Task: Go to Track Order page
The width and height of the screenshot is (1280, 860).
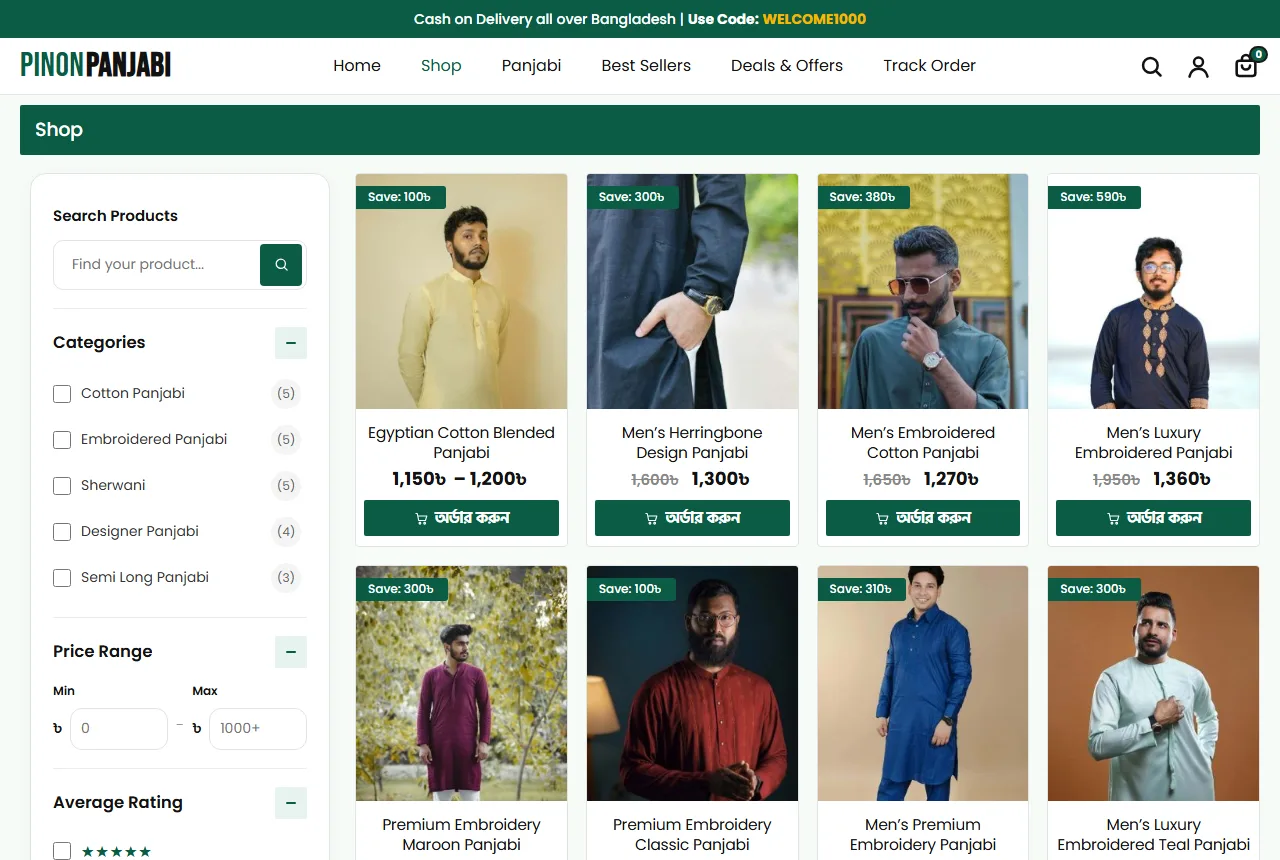Action: (929, 66)
